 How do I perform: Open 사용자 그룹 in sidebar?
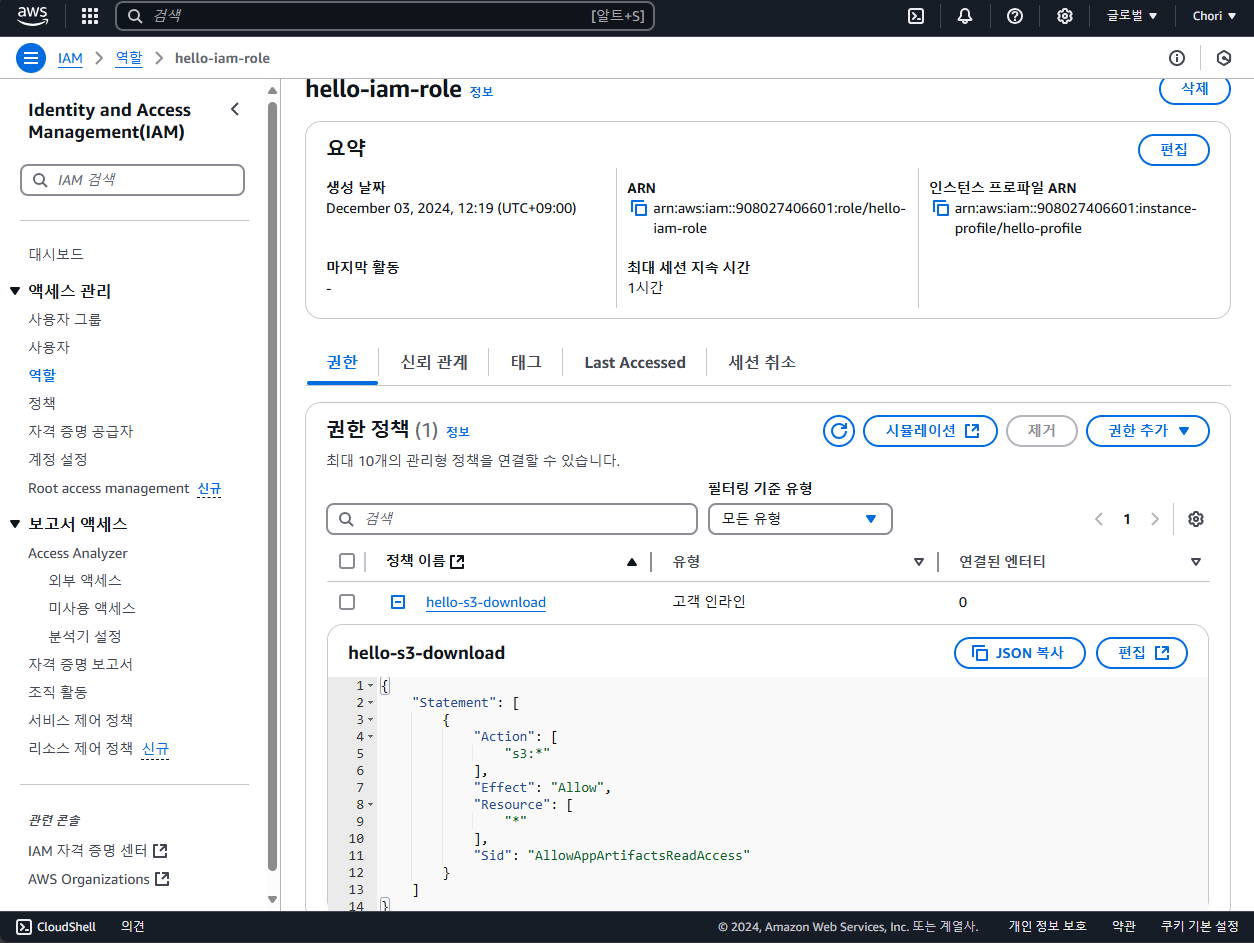pyautogui.click(x=65, y=319)
